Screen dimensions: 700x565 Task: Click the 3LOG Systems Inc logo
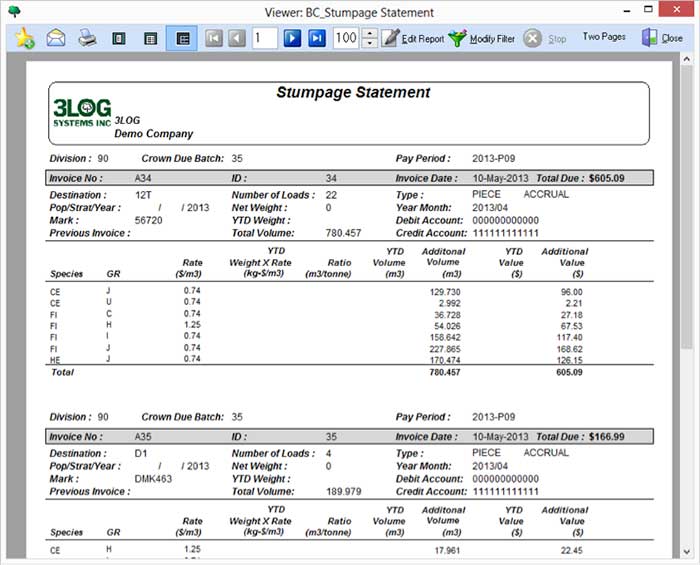(x=82, y=112)
